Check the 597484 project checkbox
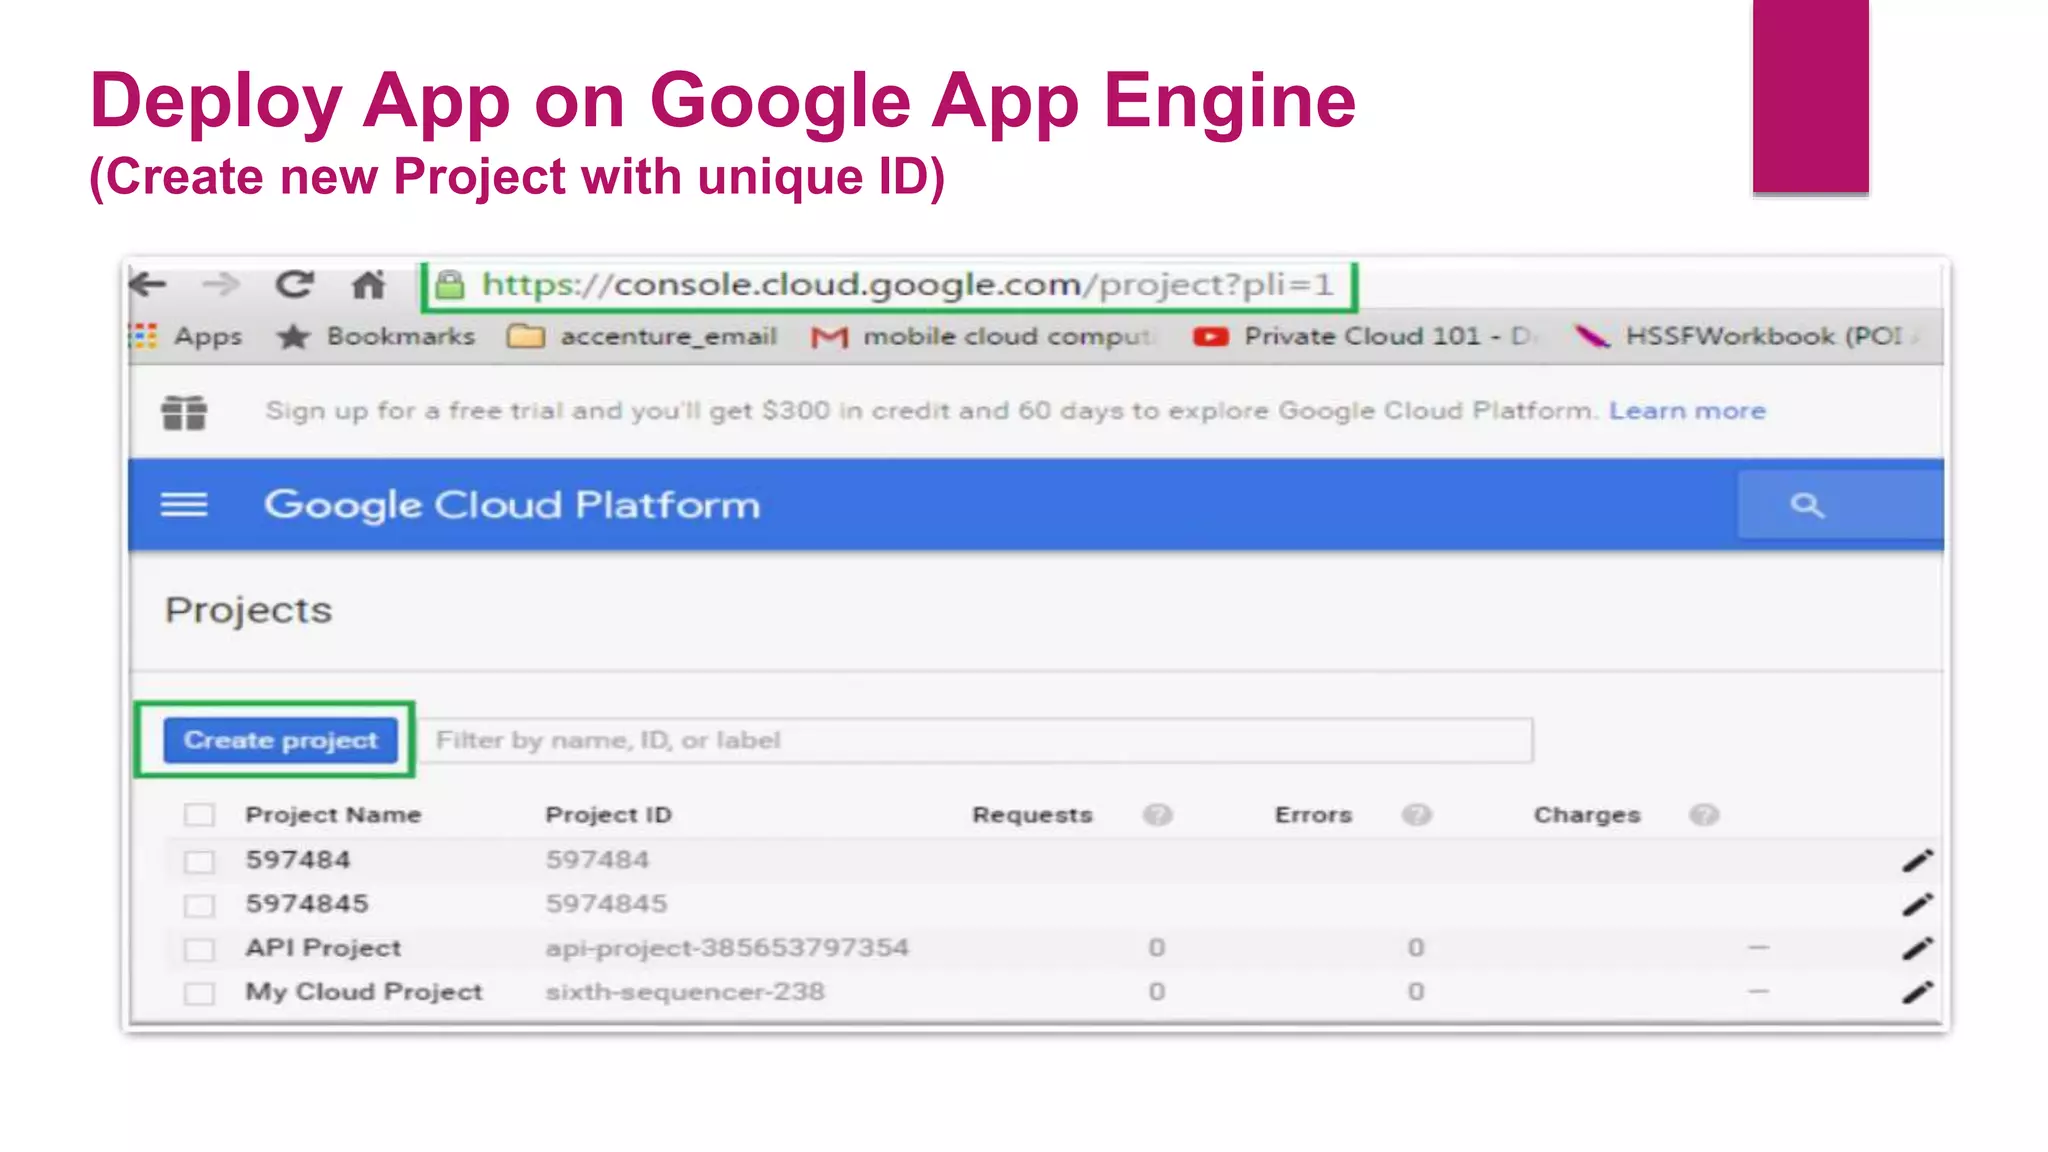The image size is (2048, 1152). pos(199,861)
